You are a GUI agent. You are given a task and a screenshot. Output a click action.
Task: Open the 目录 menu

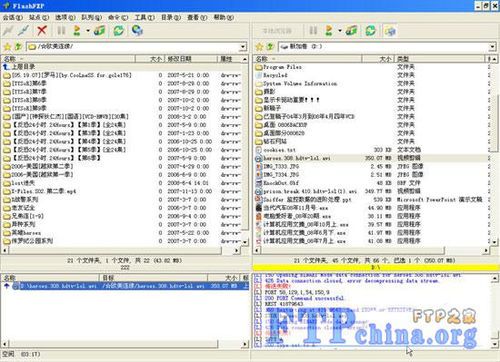pos(171,17)
